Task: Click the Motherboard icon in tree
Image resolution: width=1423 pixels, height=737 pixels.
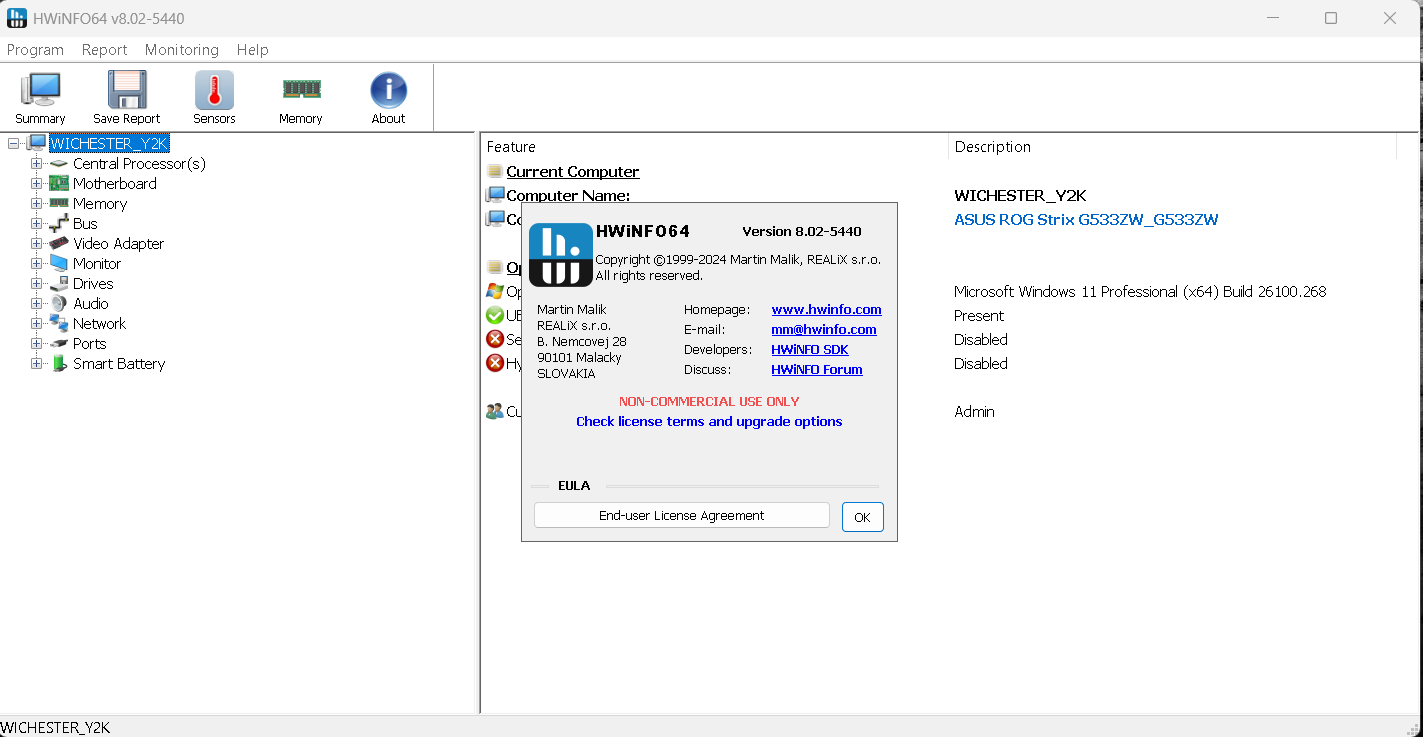Action: (59, 184)
